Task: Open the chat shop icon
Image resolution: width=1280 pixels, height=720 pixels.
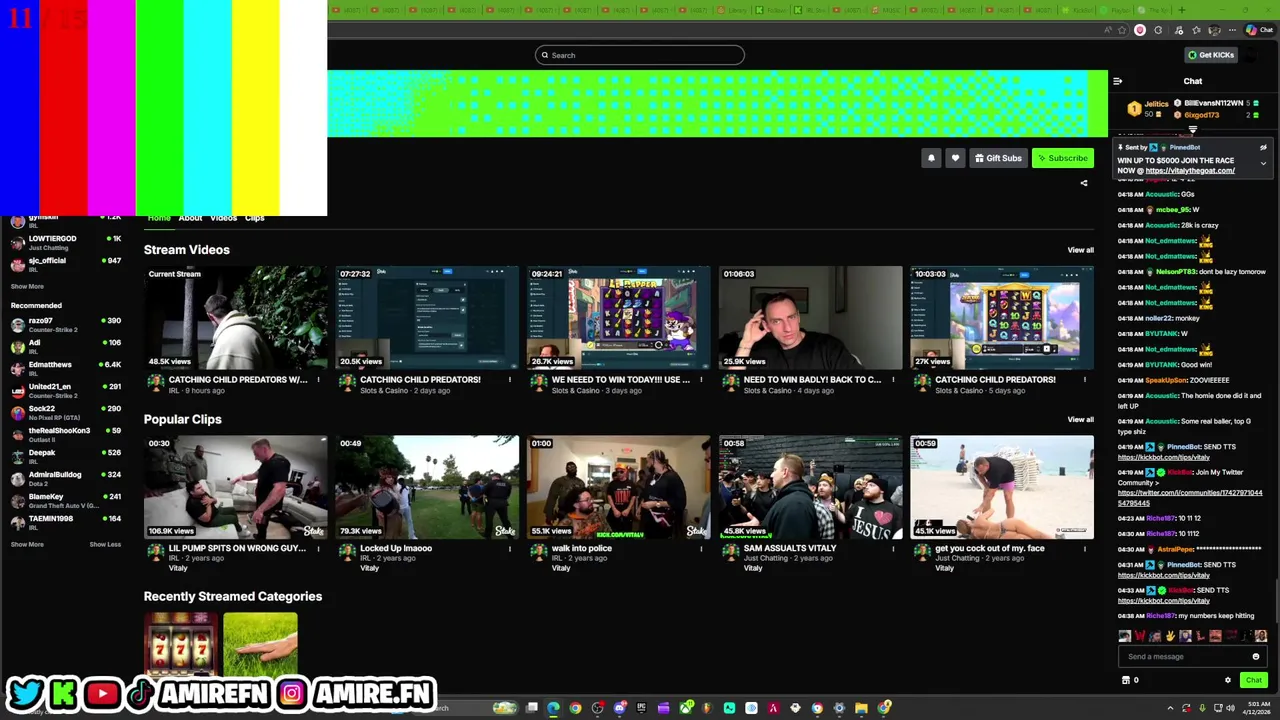Action: tap(1126, 680)
